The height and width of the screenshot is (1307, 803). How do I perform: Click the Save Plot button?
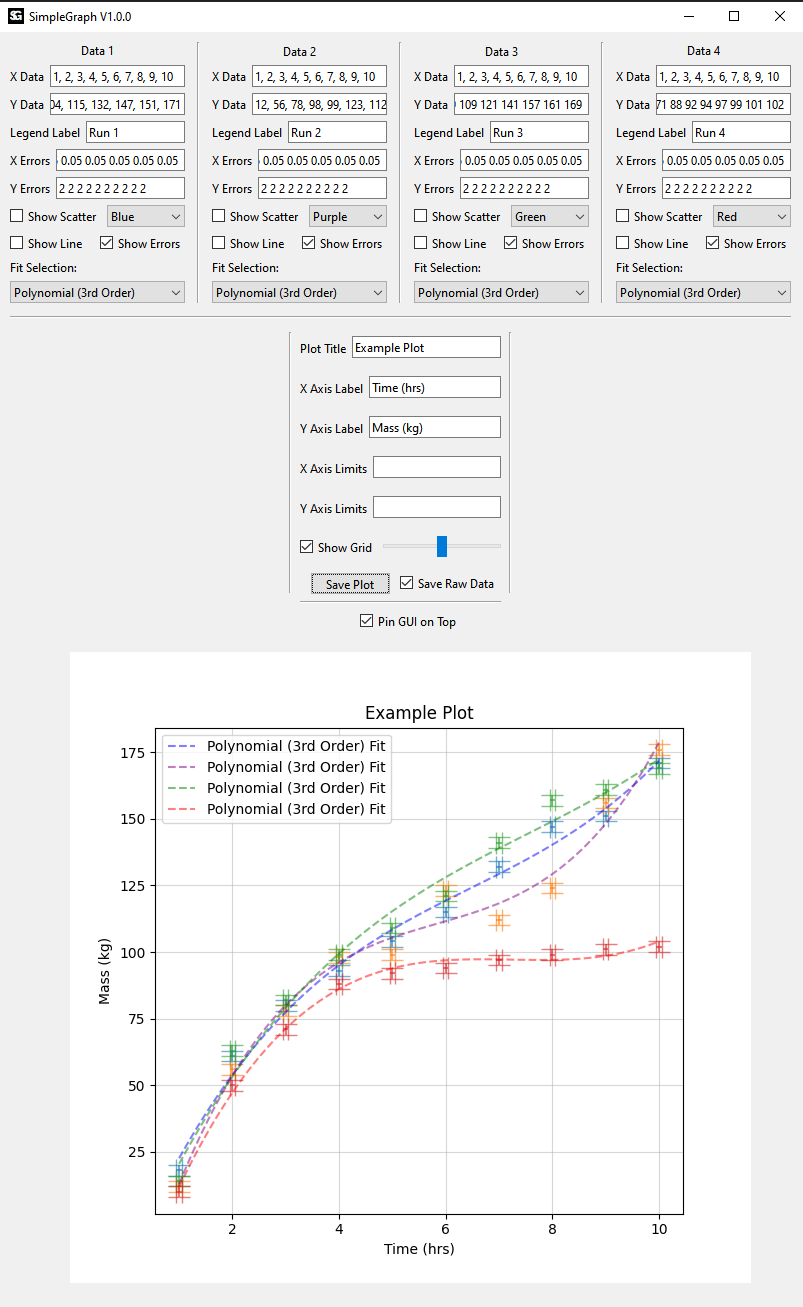tap(350, 584)
